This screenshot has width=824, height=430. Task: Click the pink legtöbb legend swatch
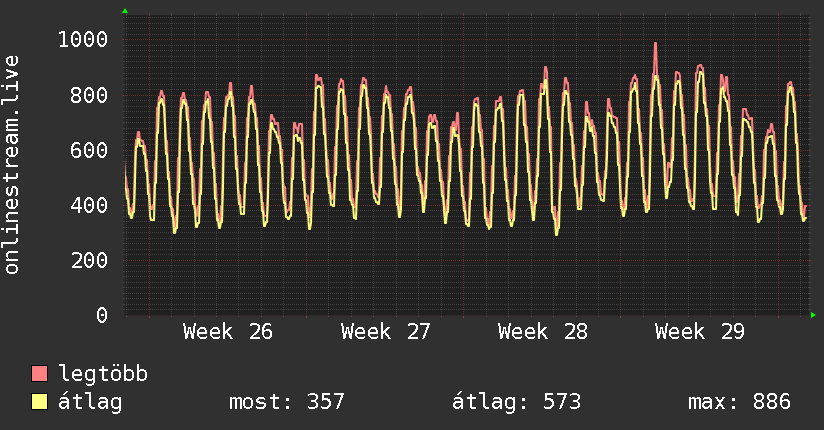(39, 374)
